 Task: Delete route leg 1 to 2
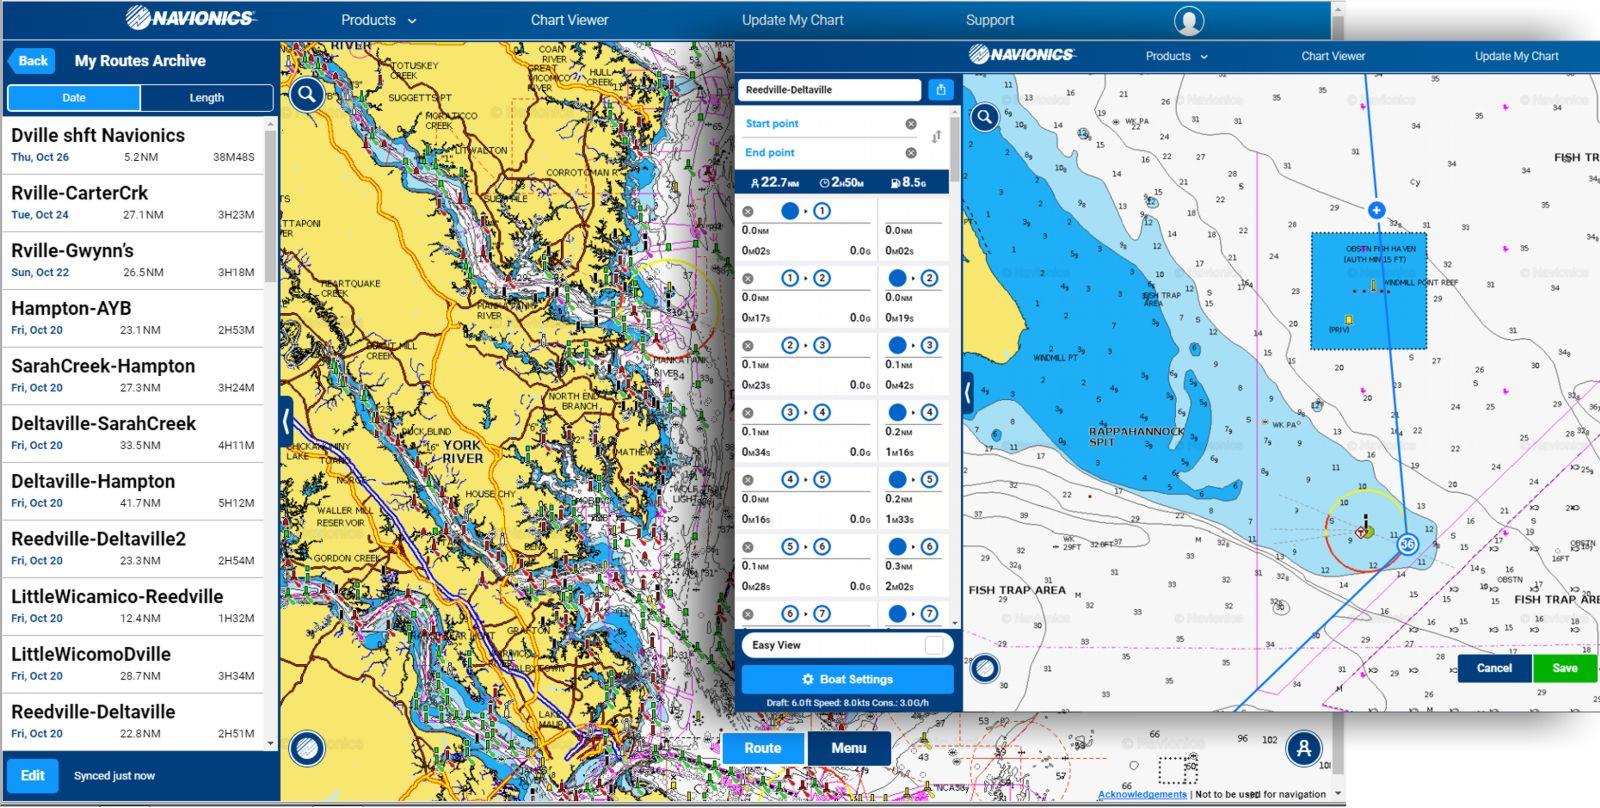point(747,278)
